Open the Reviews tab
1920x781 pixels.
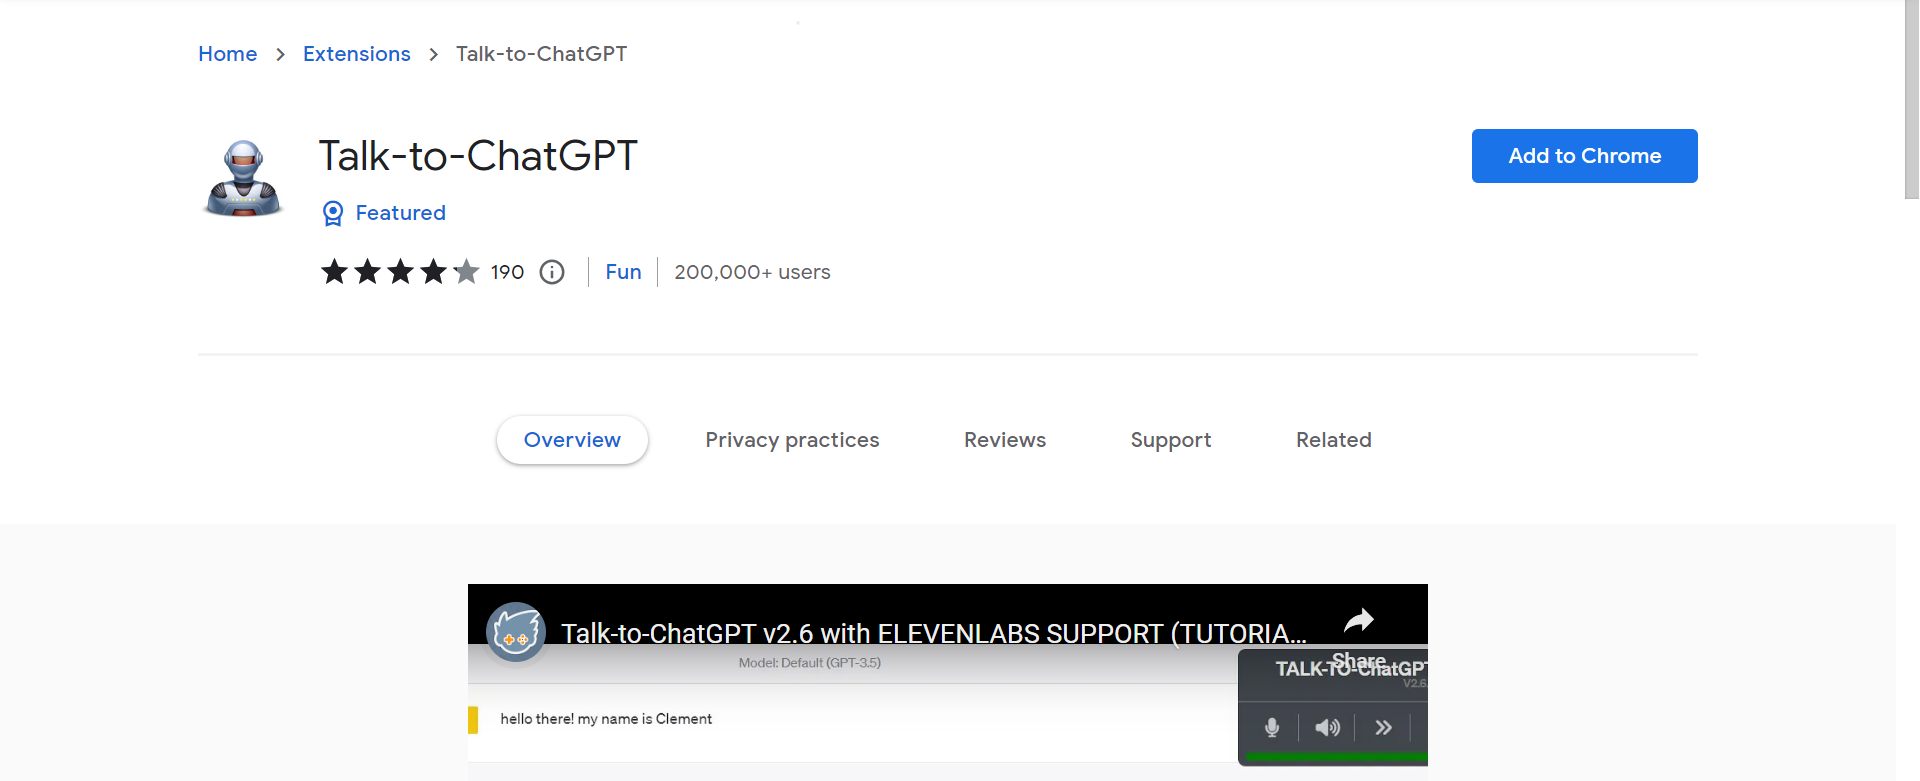1005,440
